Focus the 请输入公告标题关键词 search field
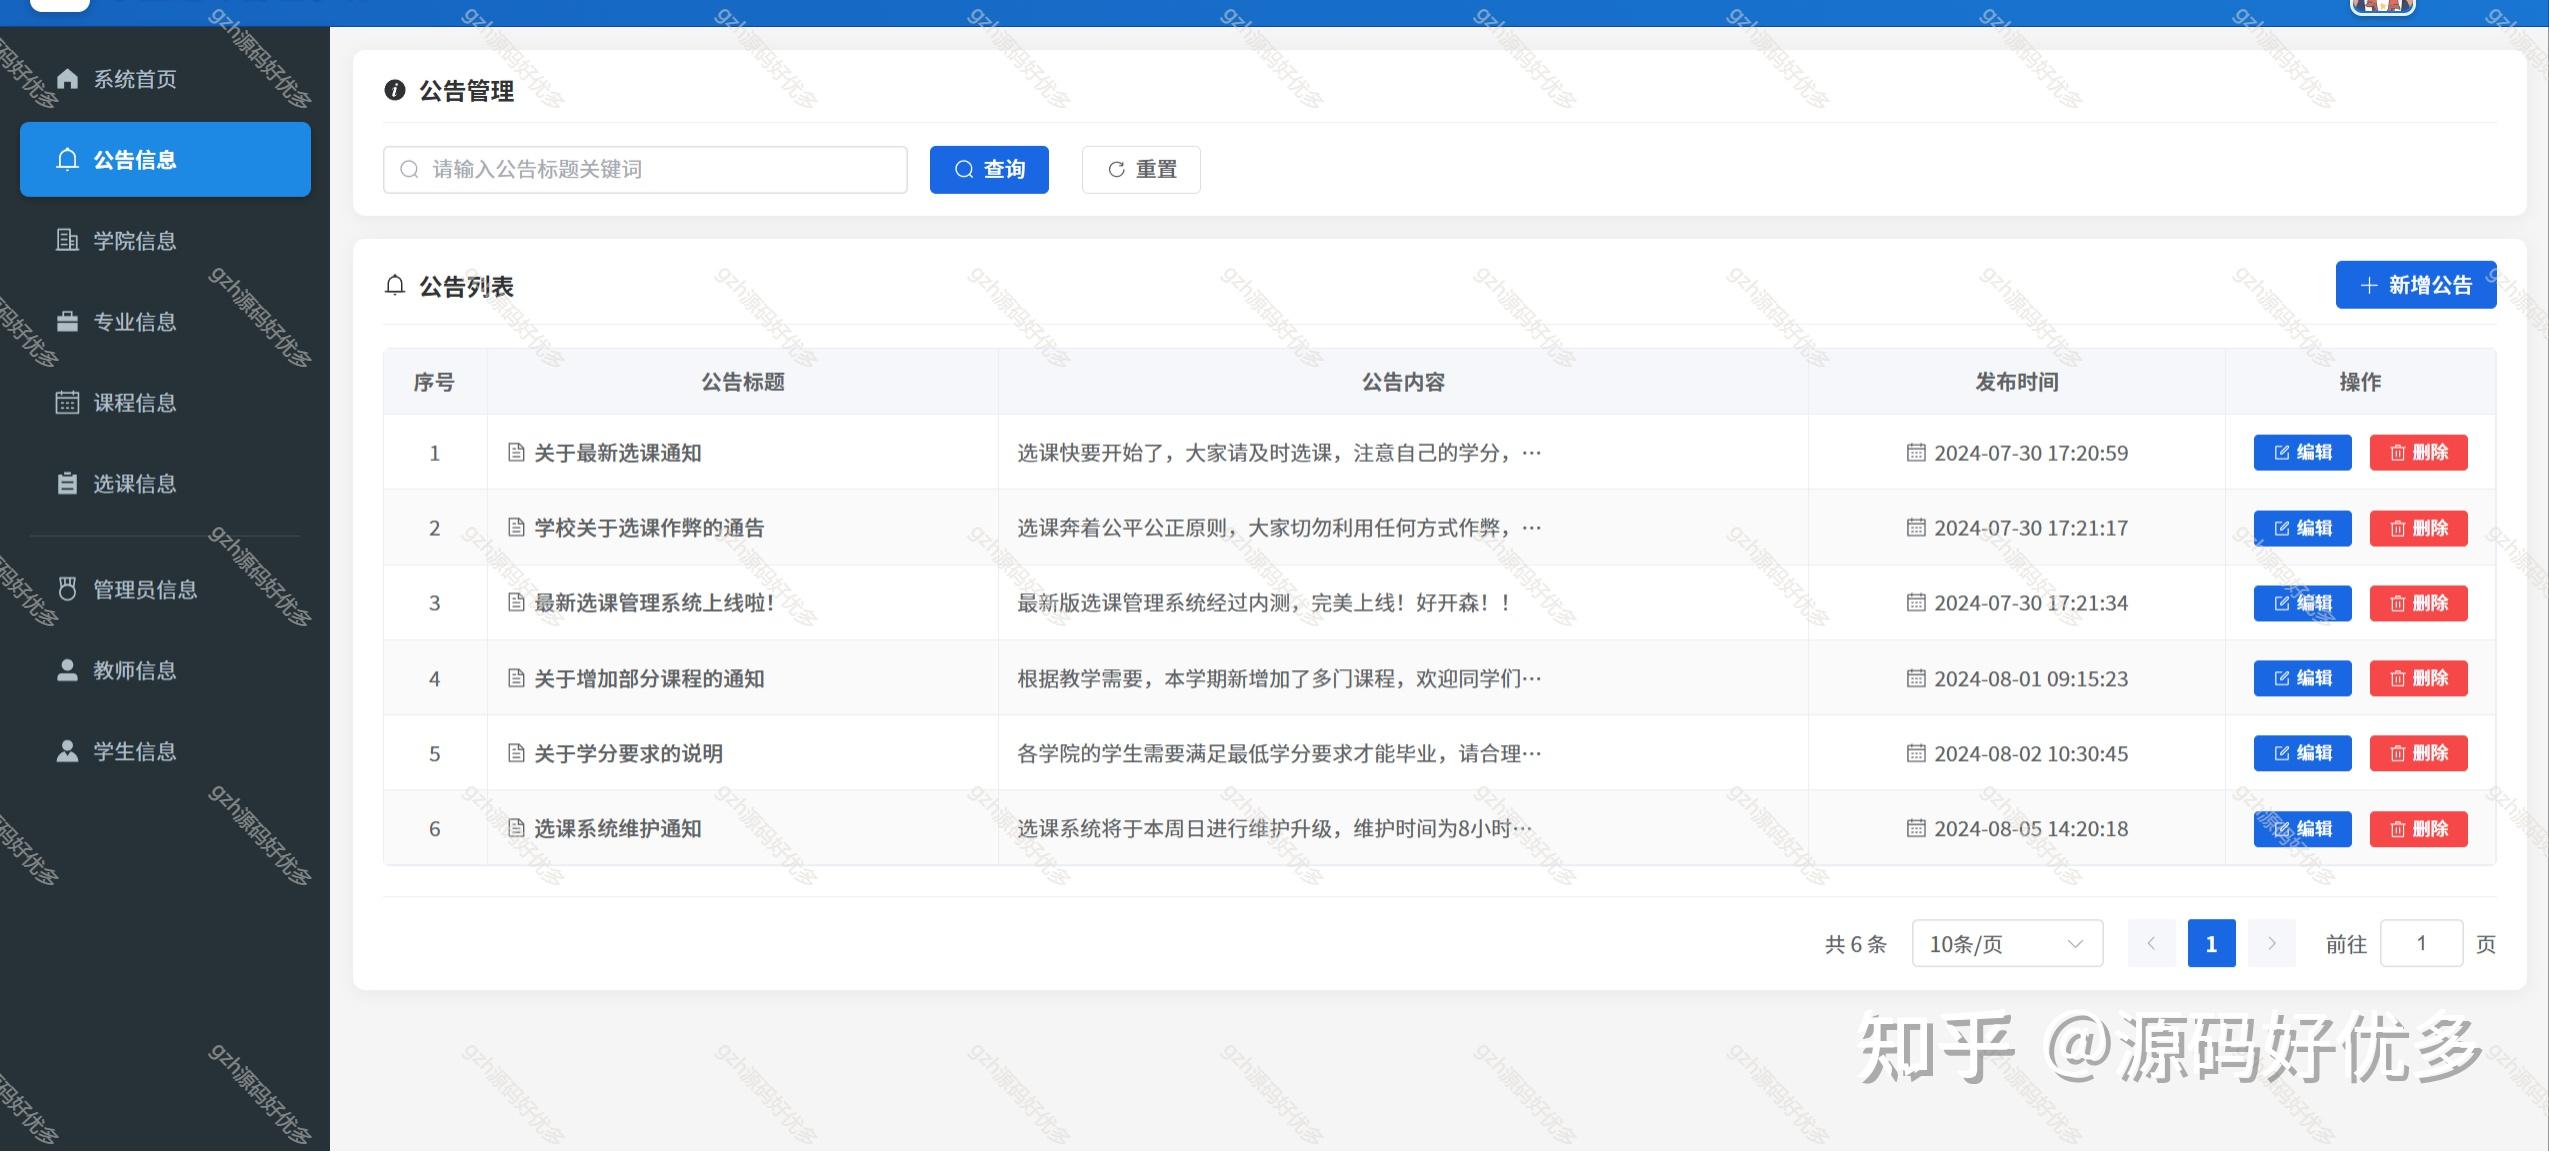The height and width of the screenshot is (1152, 2549). click(645, 170)
